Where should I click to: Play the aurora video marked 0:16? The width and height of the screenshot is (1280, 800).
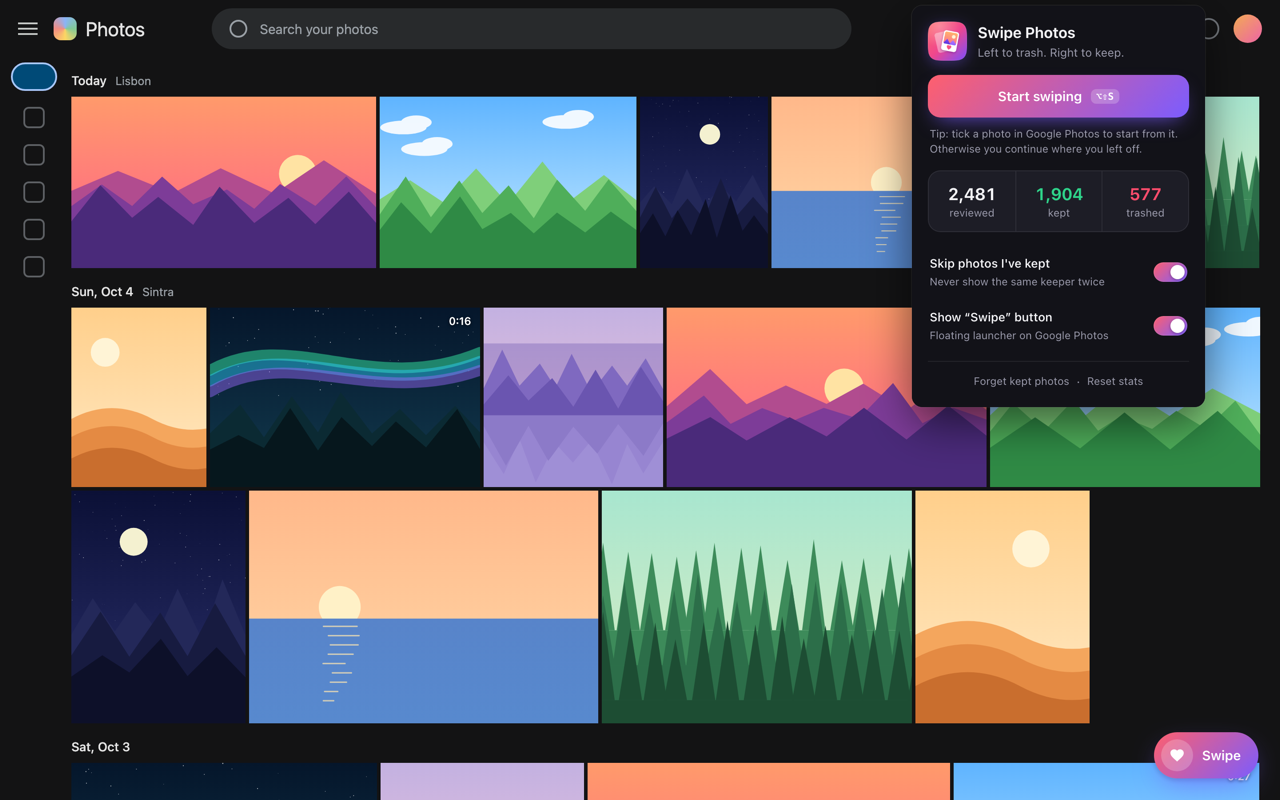point(345,397)
